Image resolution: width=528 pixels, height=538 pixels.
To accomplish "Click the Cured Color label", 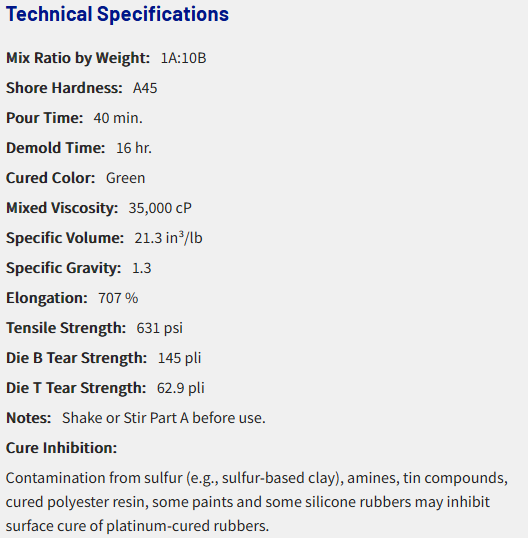I will point(50,178).
